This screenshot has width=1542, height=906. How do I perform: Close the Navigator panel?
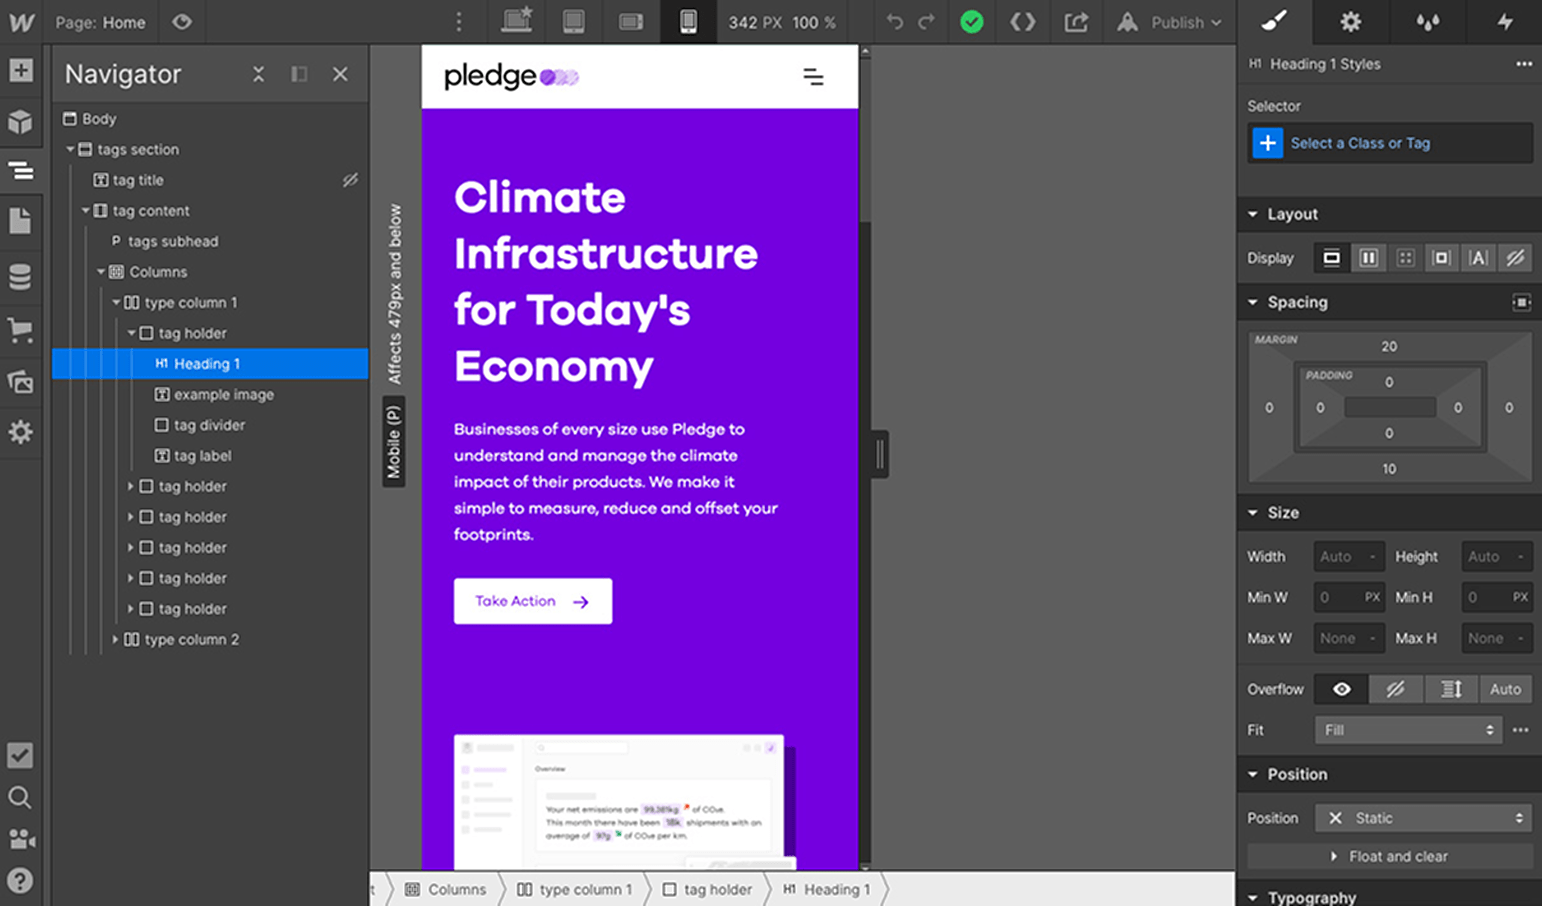pos(340,74)
